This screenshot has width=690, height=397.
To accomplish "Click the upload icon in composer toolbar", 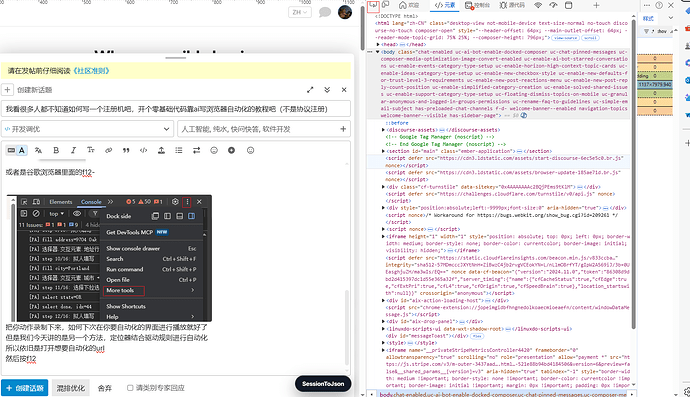I will 161,151.
